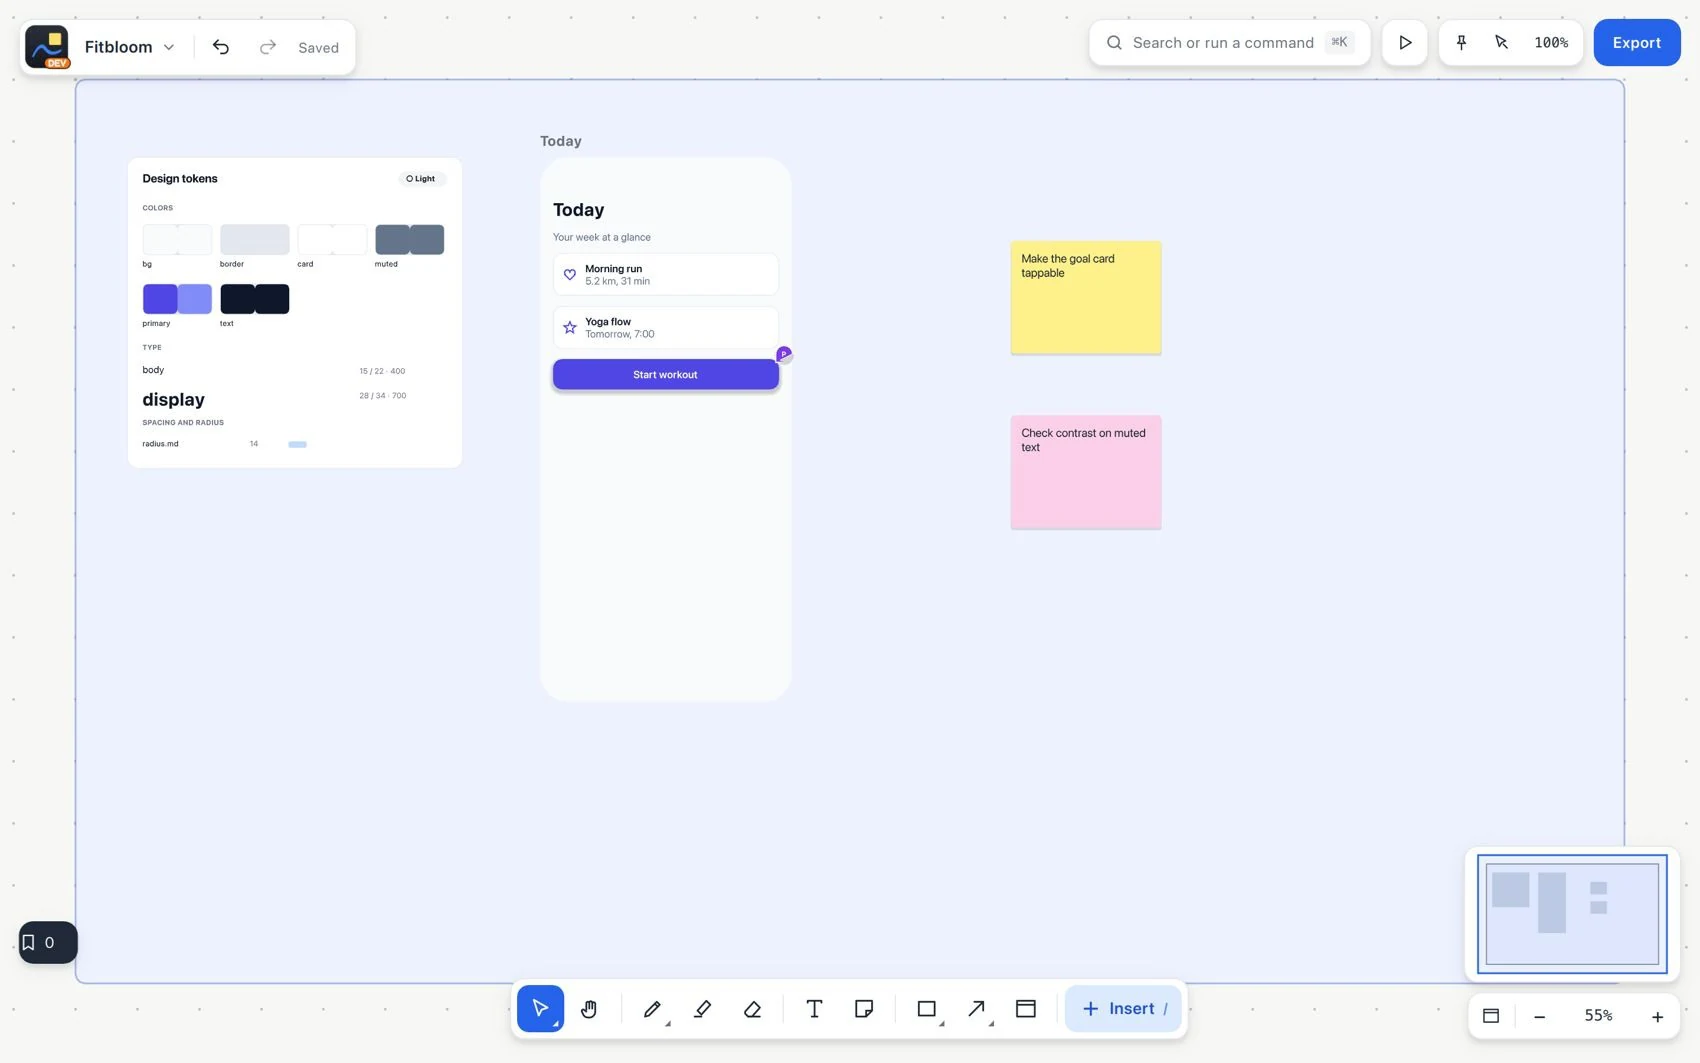The width and height of the screenshot is (1700, 1063).
Task: Activate the Hand pan tool
Action: 589,1008
